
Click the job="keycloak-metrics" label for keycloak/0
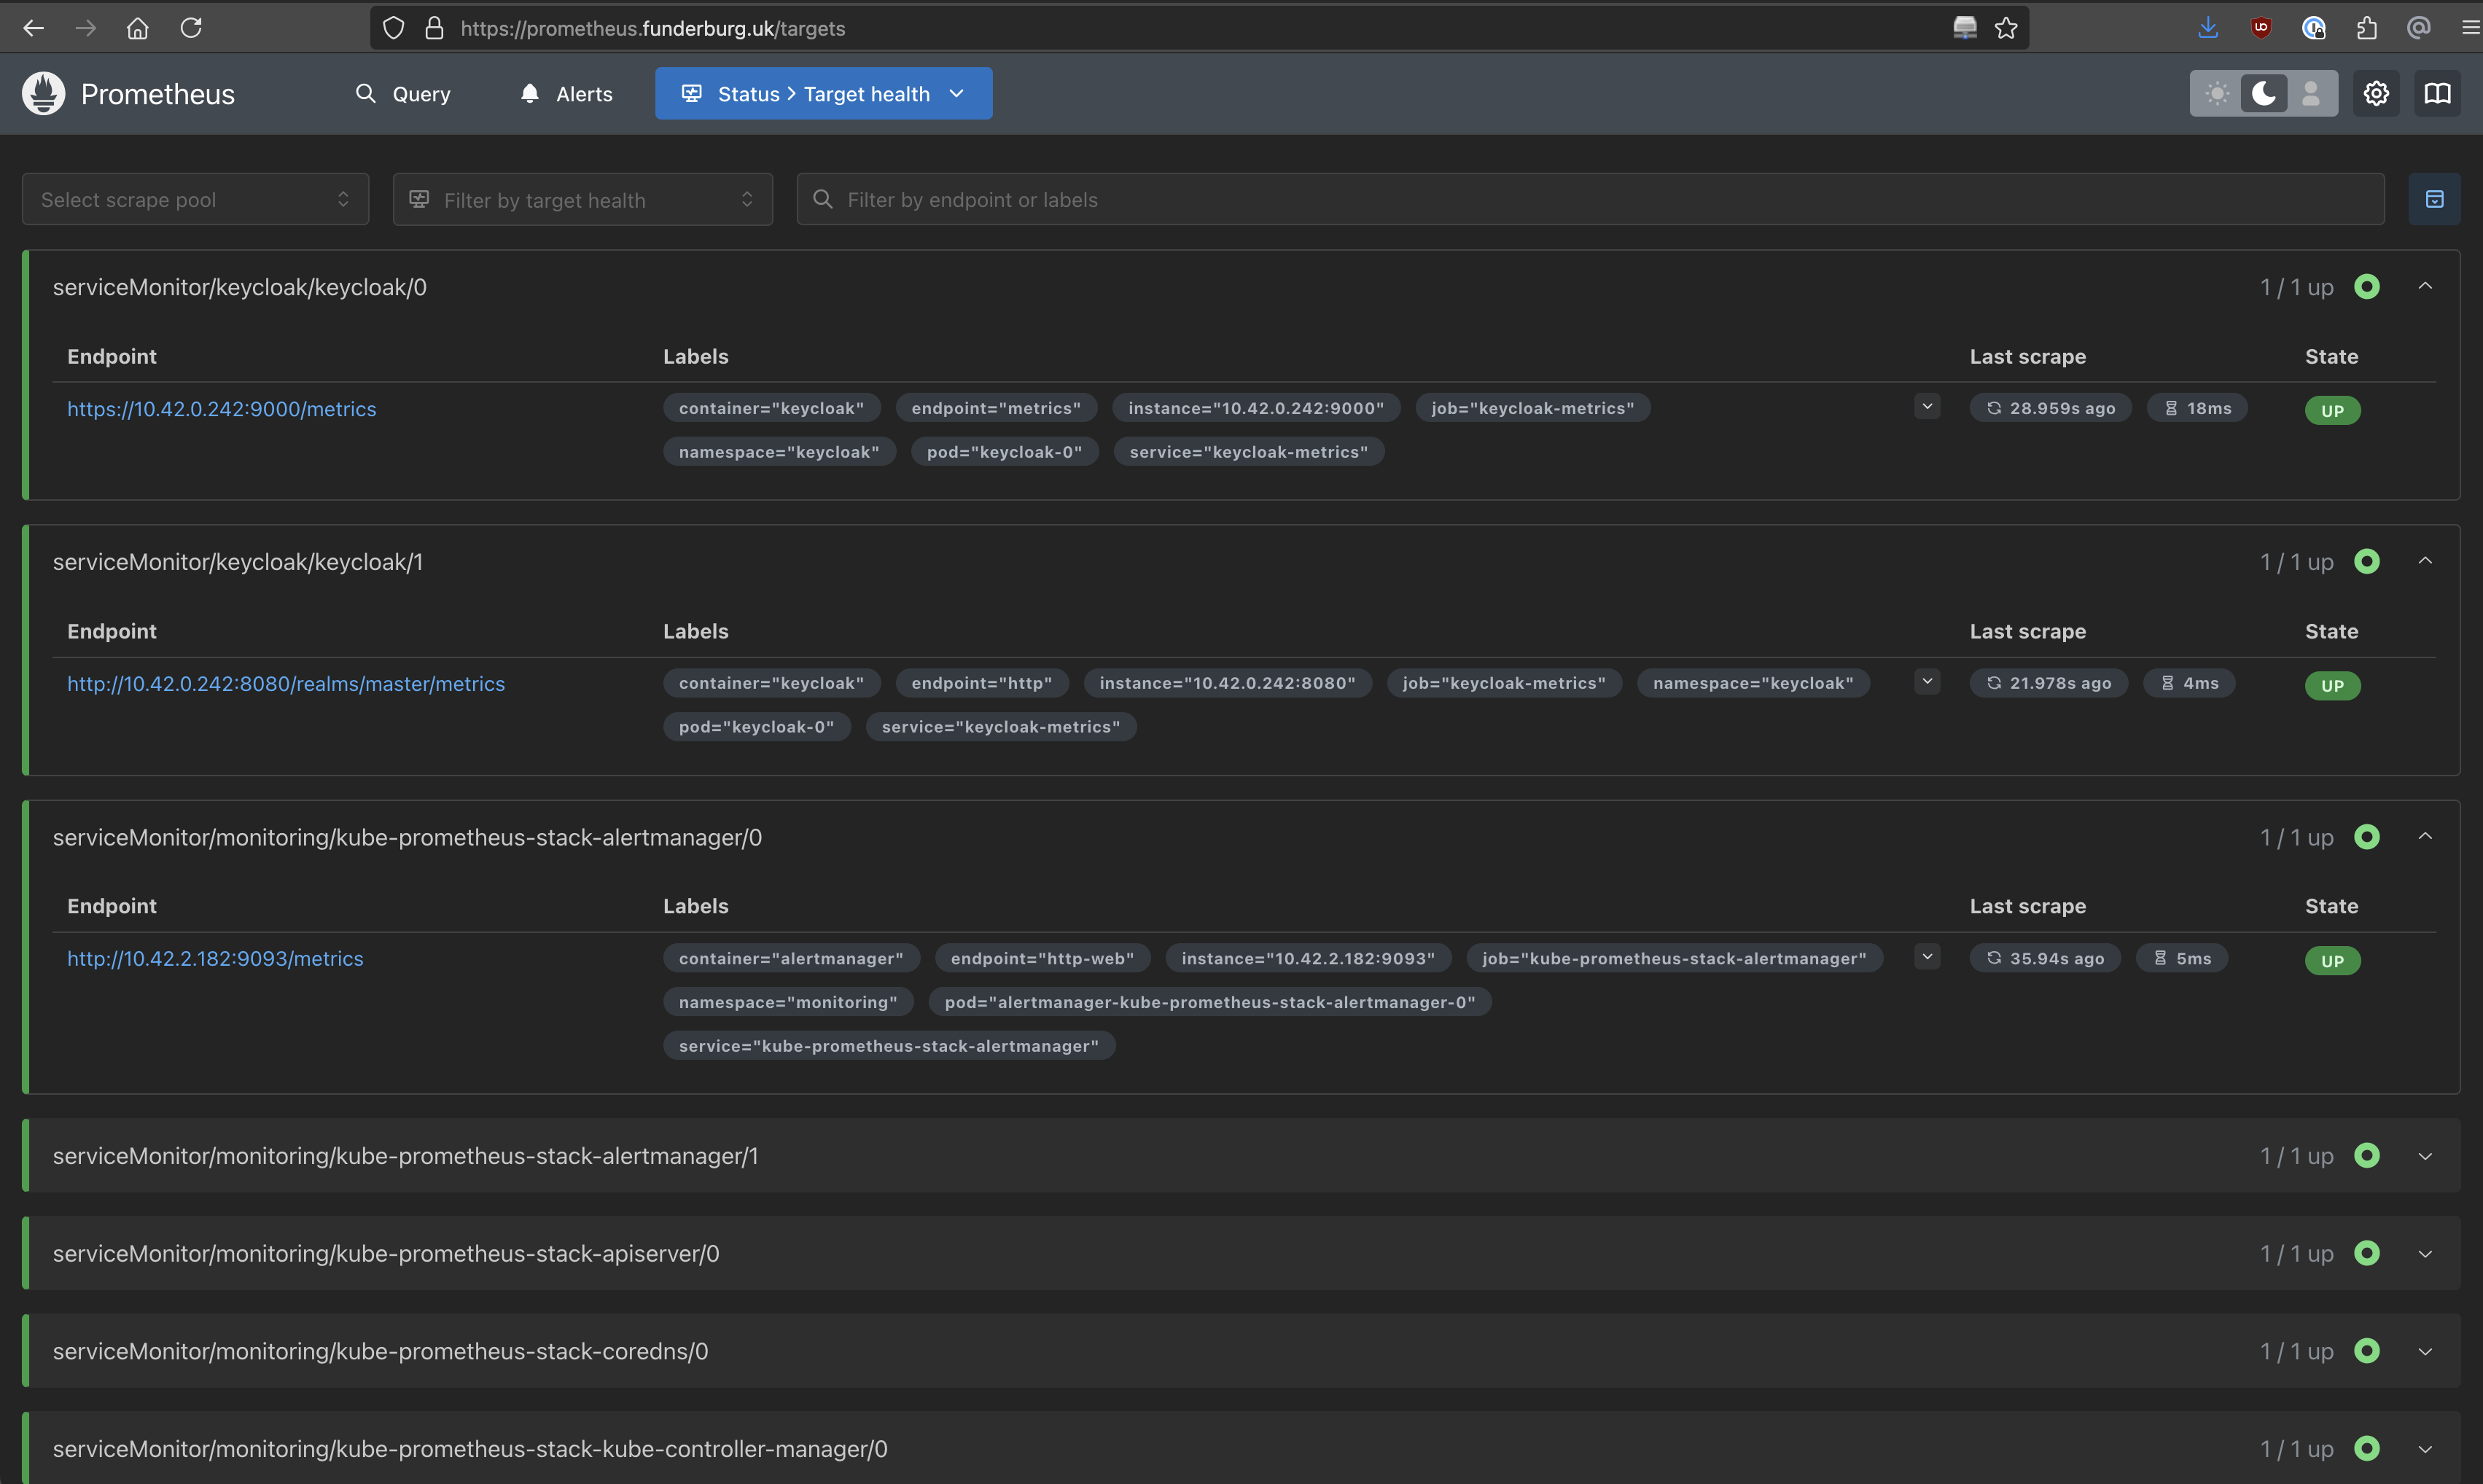point(1532,408)
